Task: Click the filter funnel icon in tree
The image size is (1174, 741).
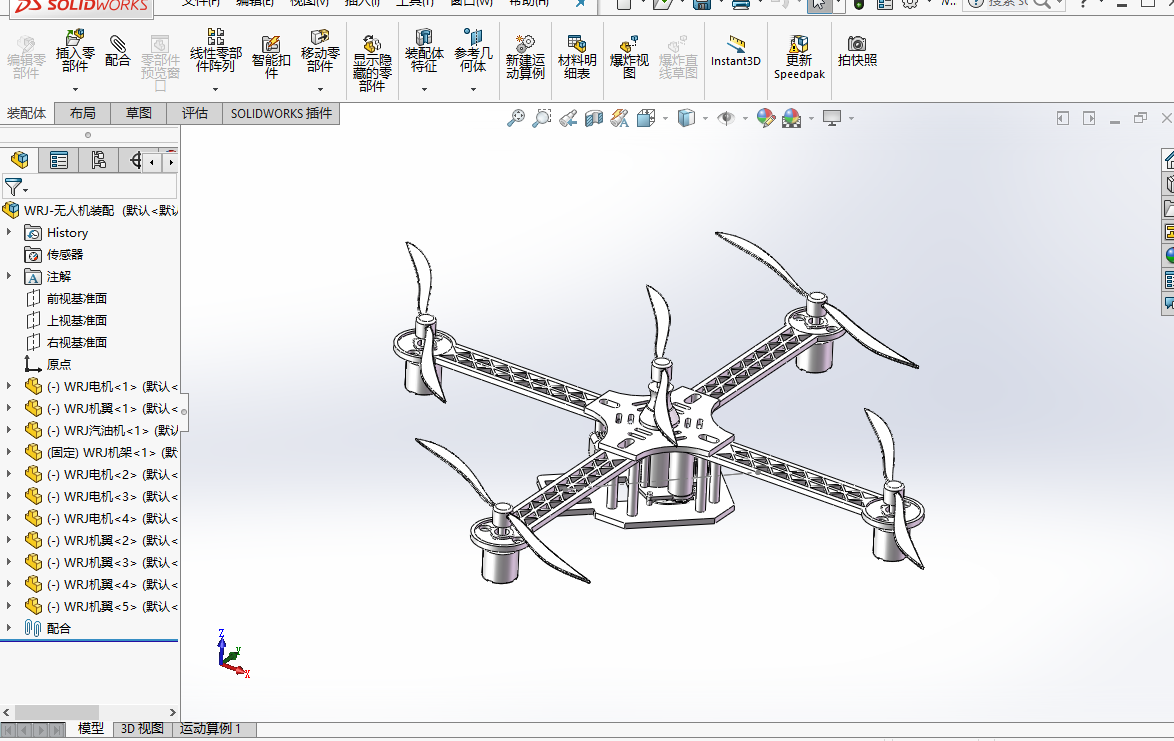Action: (x=13, y=186)
